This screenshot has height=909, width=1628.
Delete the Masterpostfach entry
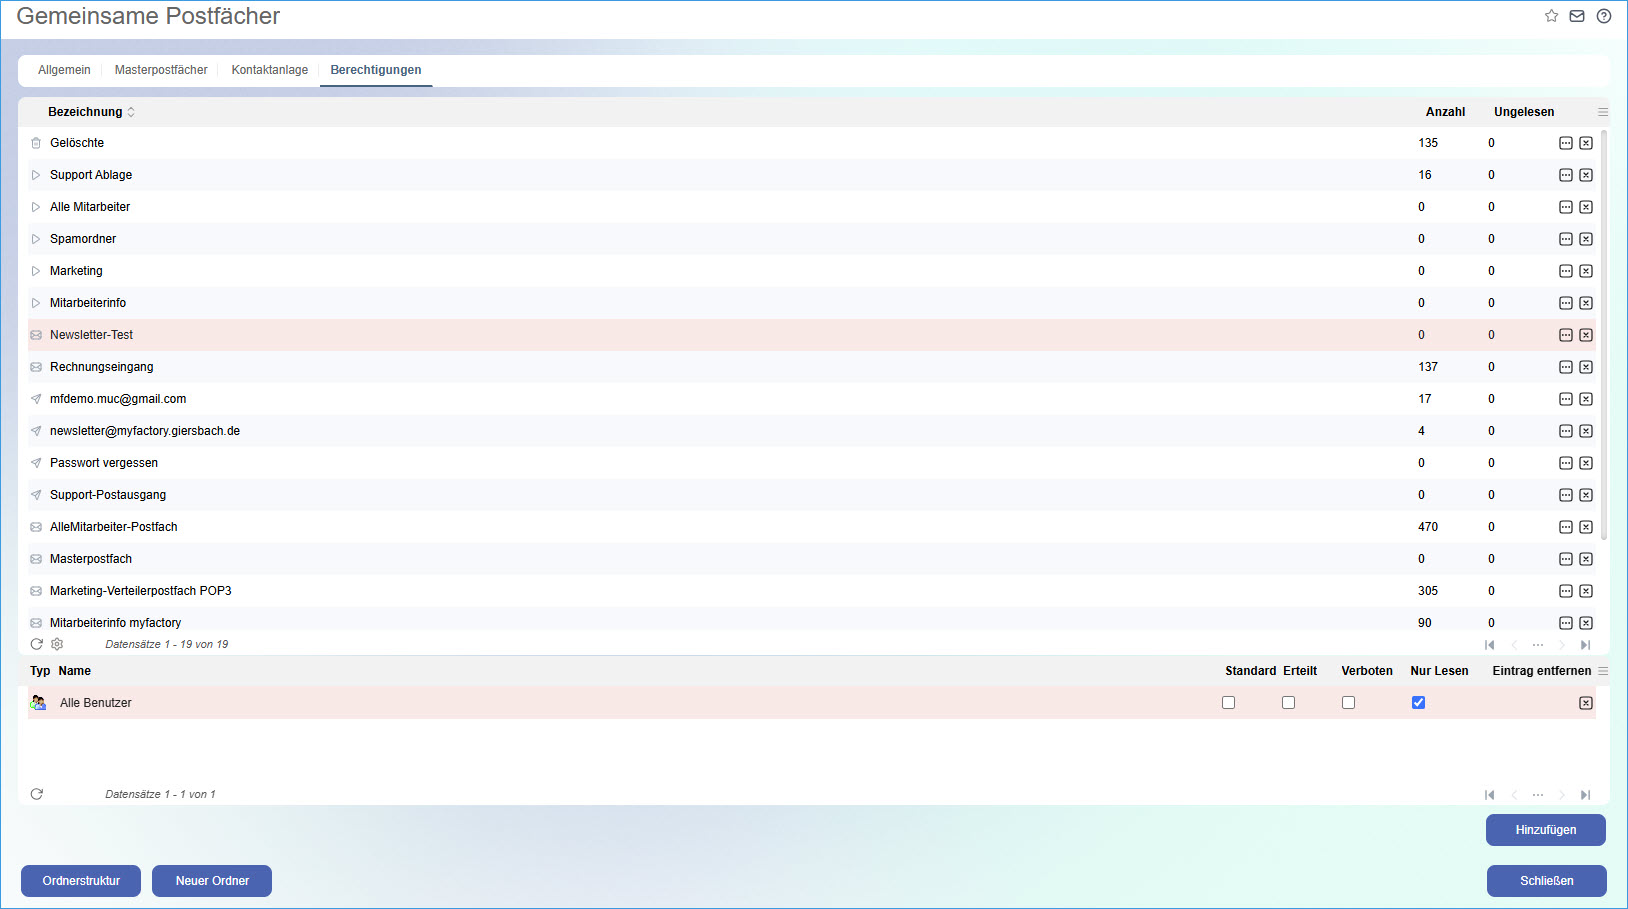point(1586,559)
